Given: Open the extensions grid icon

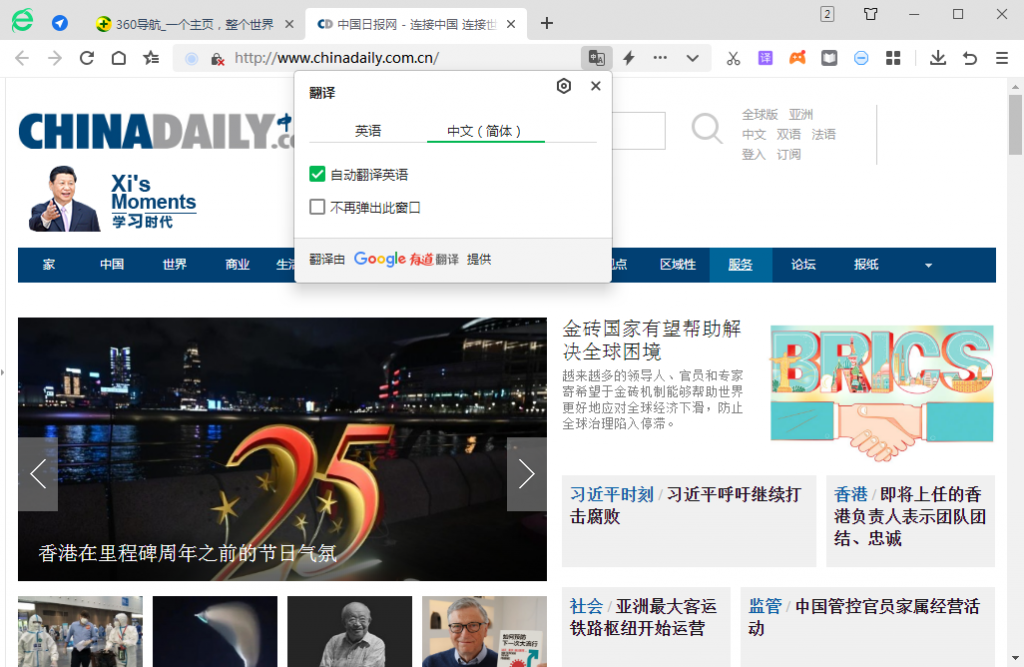Looking at the screenshot, I should (893, 58).
